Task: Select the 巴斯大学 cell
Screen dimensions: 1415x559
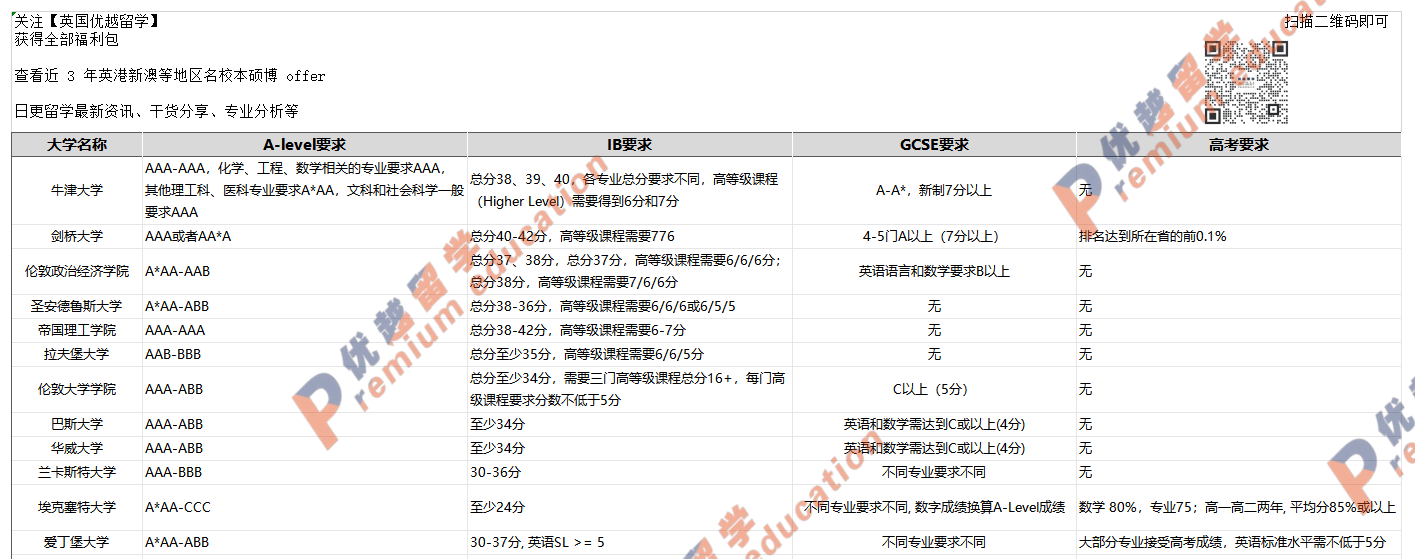Action: pos(77,424)
